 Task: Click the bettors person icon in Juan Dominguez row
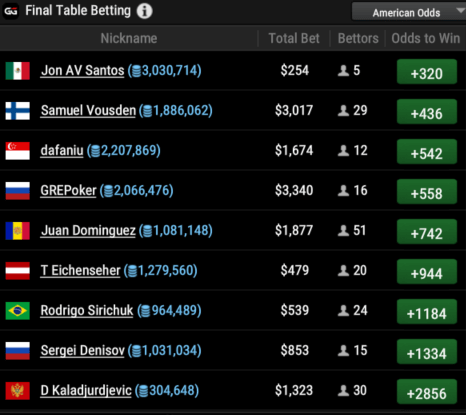pos(343,230)
